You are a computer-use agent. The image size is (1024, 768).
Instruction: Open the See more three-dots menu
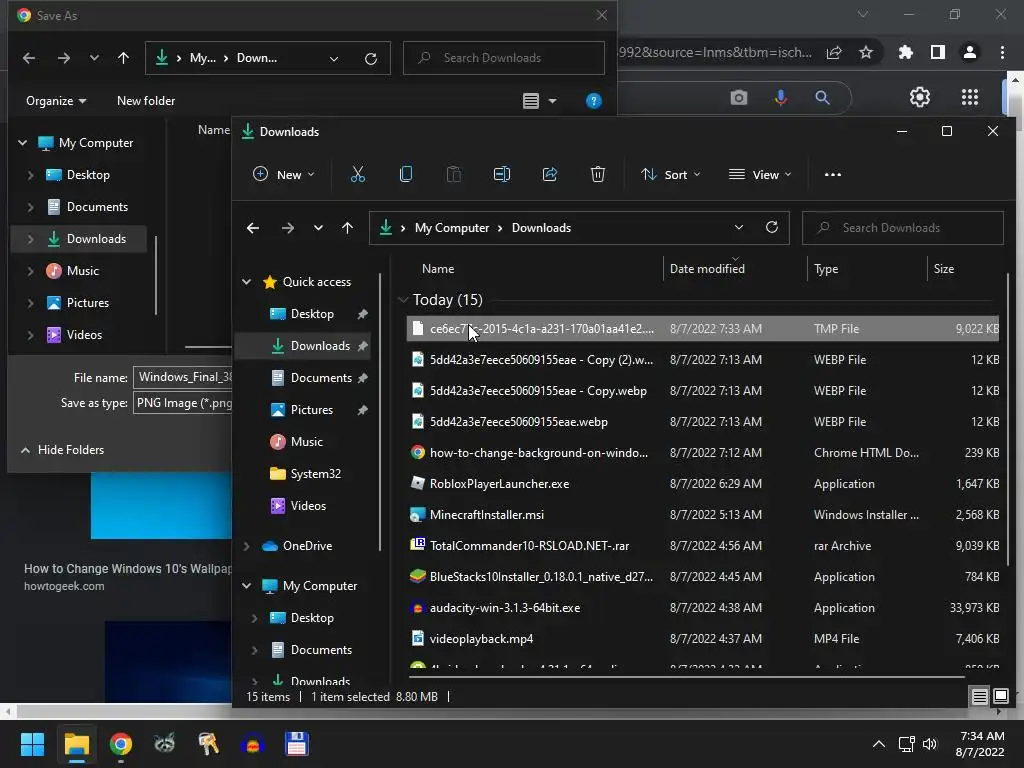[833, 174]
